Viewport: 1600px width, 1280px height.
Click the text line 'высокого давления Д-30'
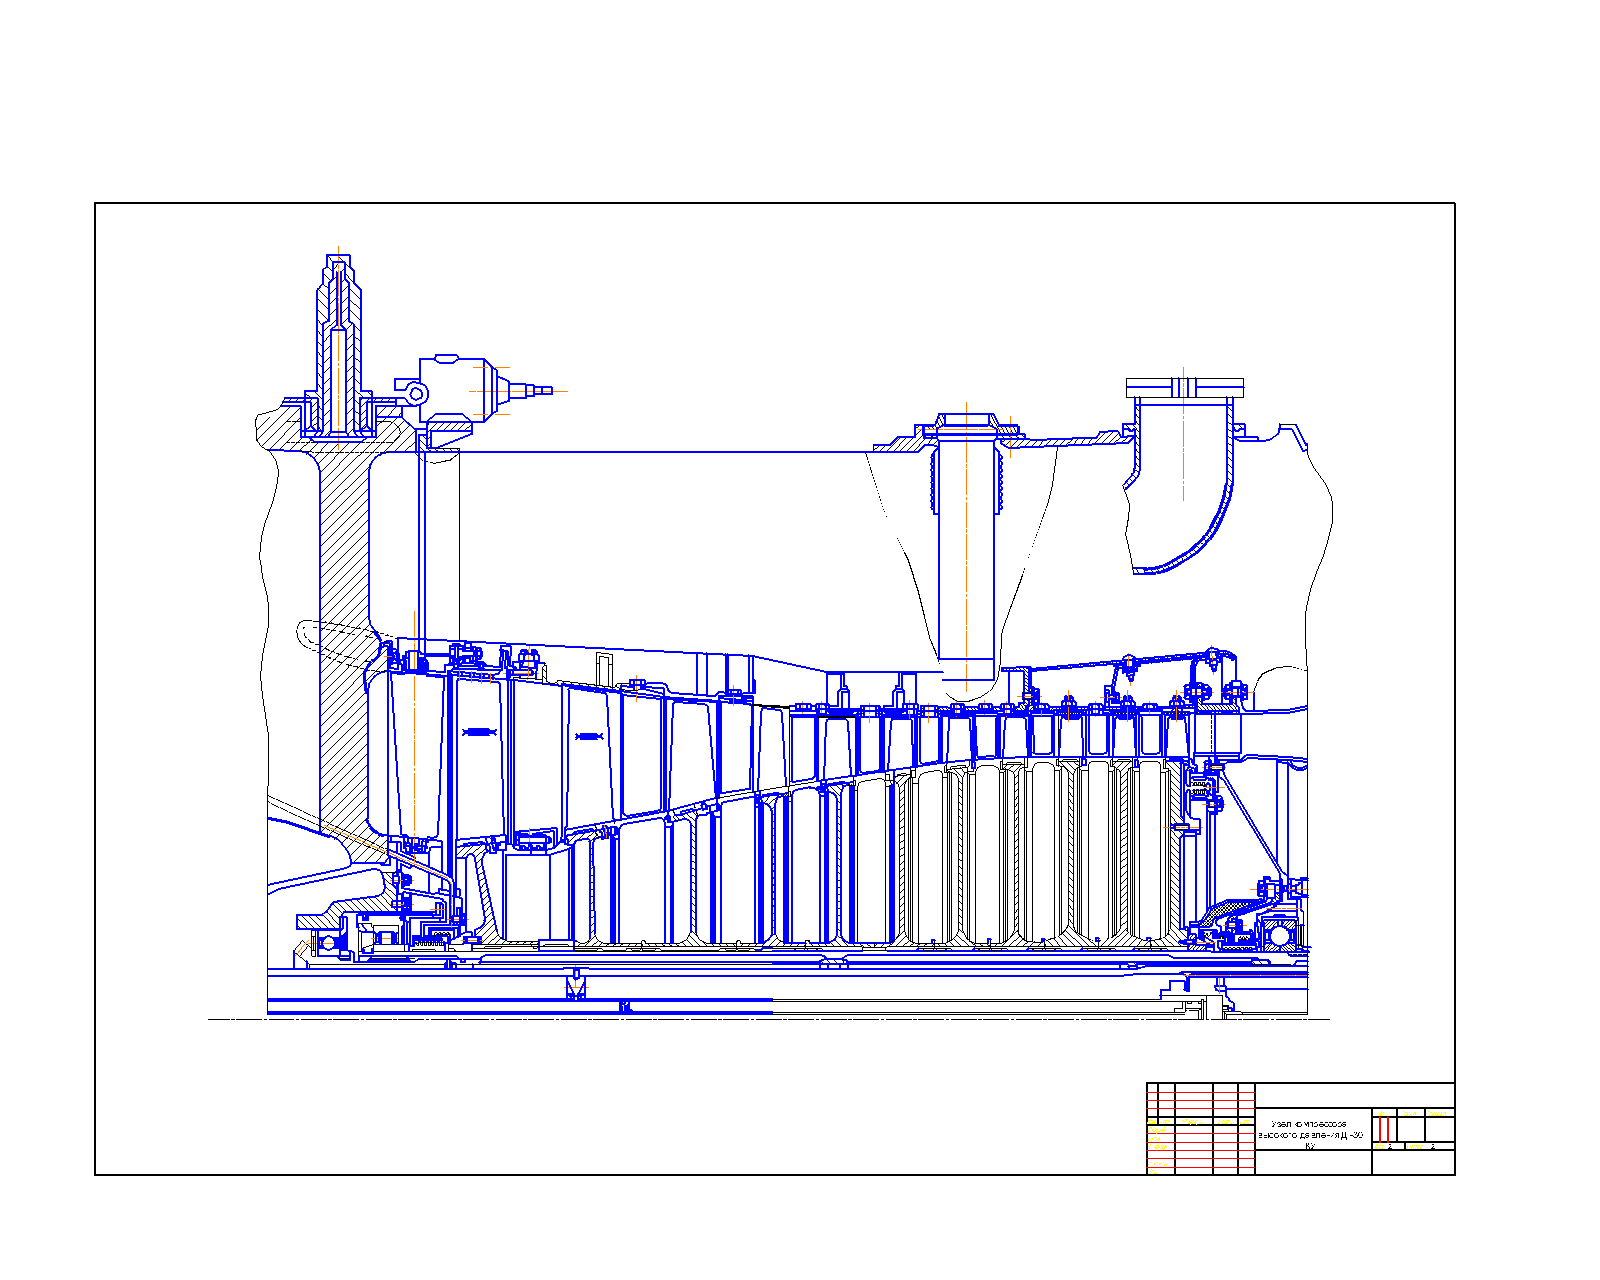pos(1310,1135)
